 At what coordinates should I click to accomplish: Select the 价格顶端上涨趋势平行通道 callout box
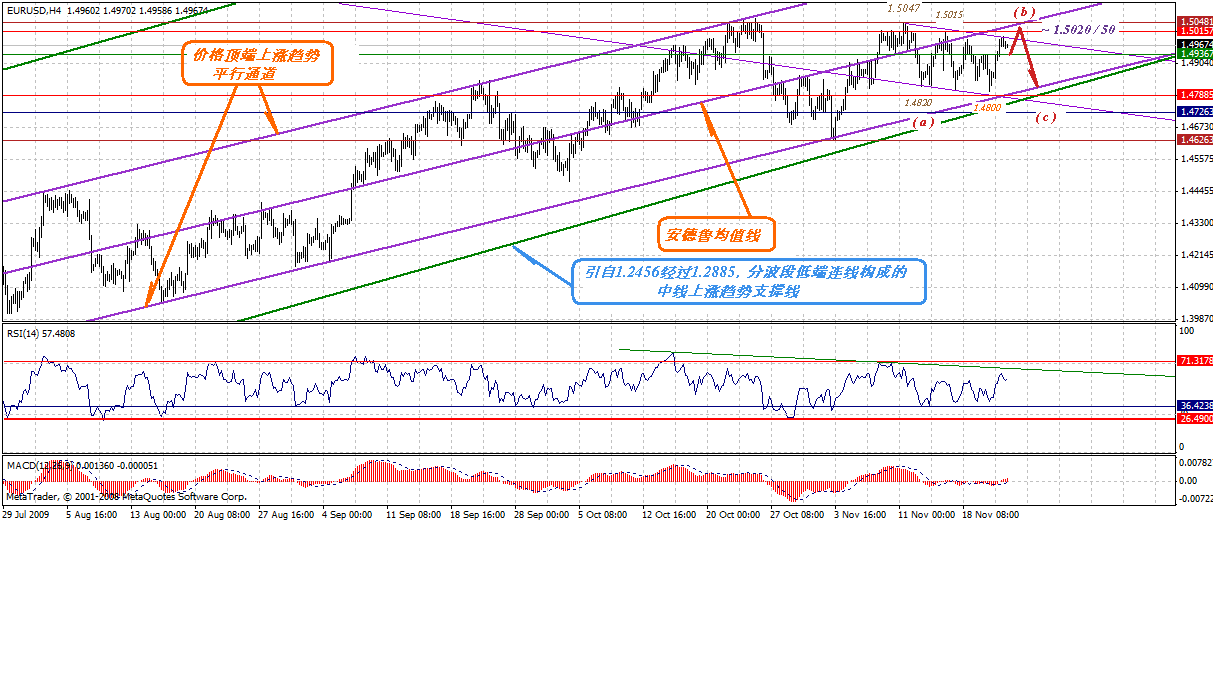(x=256, y=63)
